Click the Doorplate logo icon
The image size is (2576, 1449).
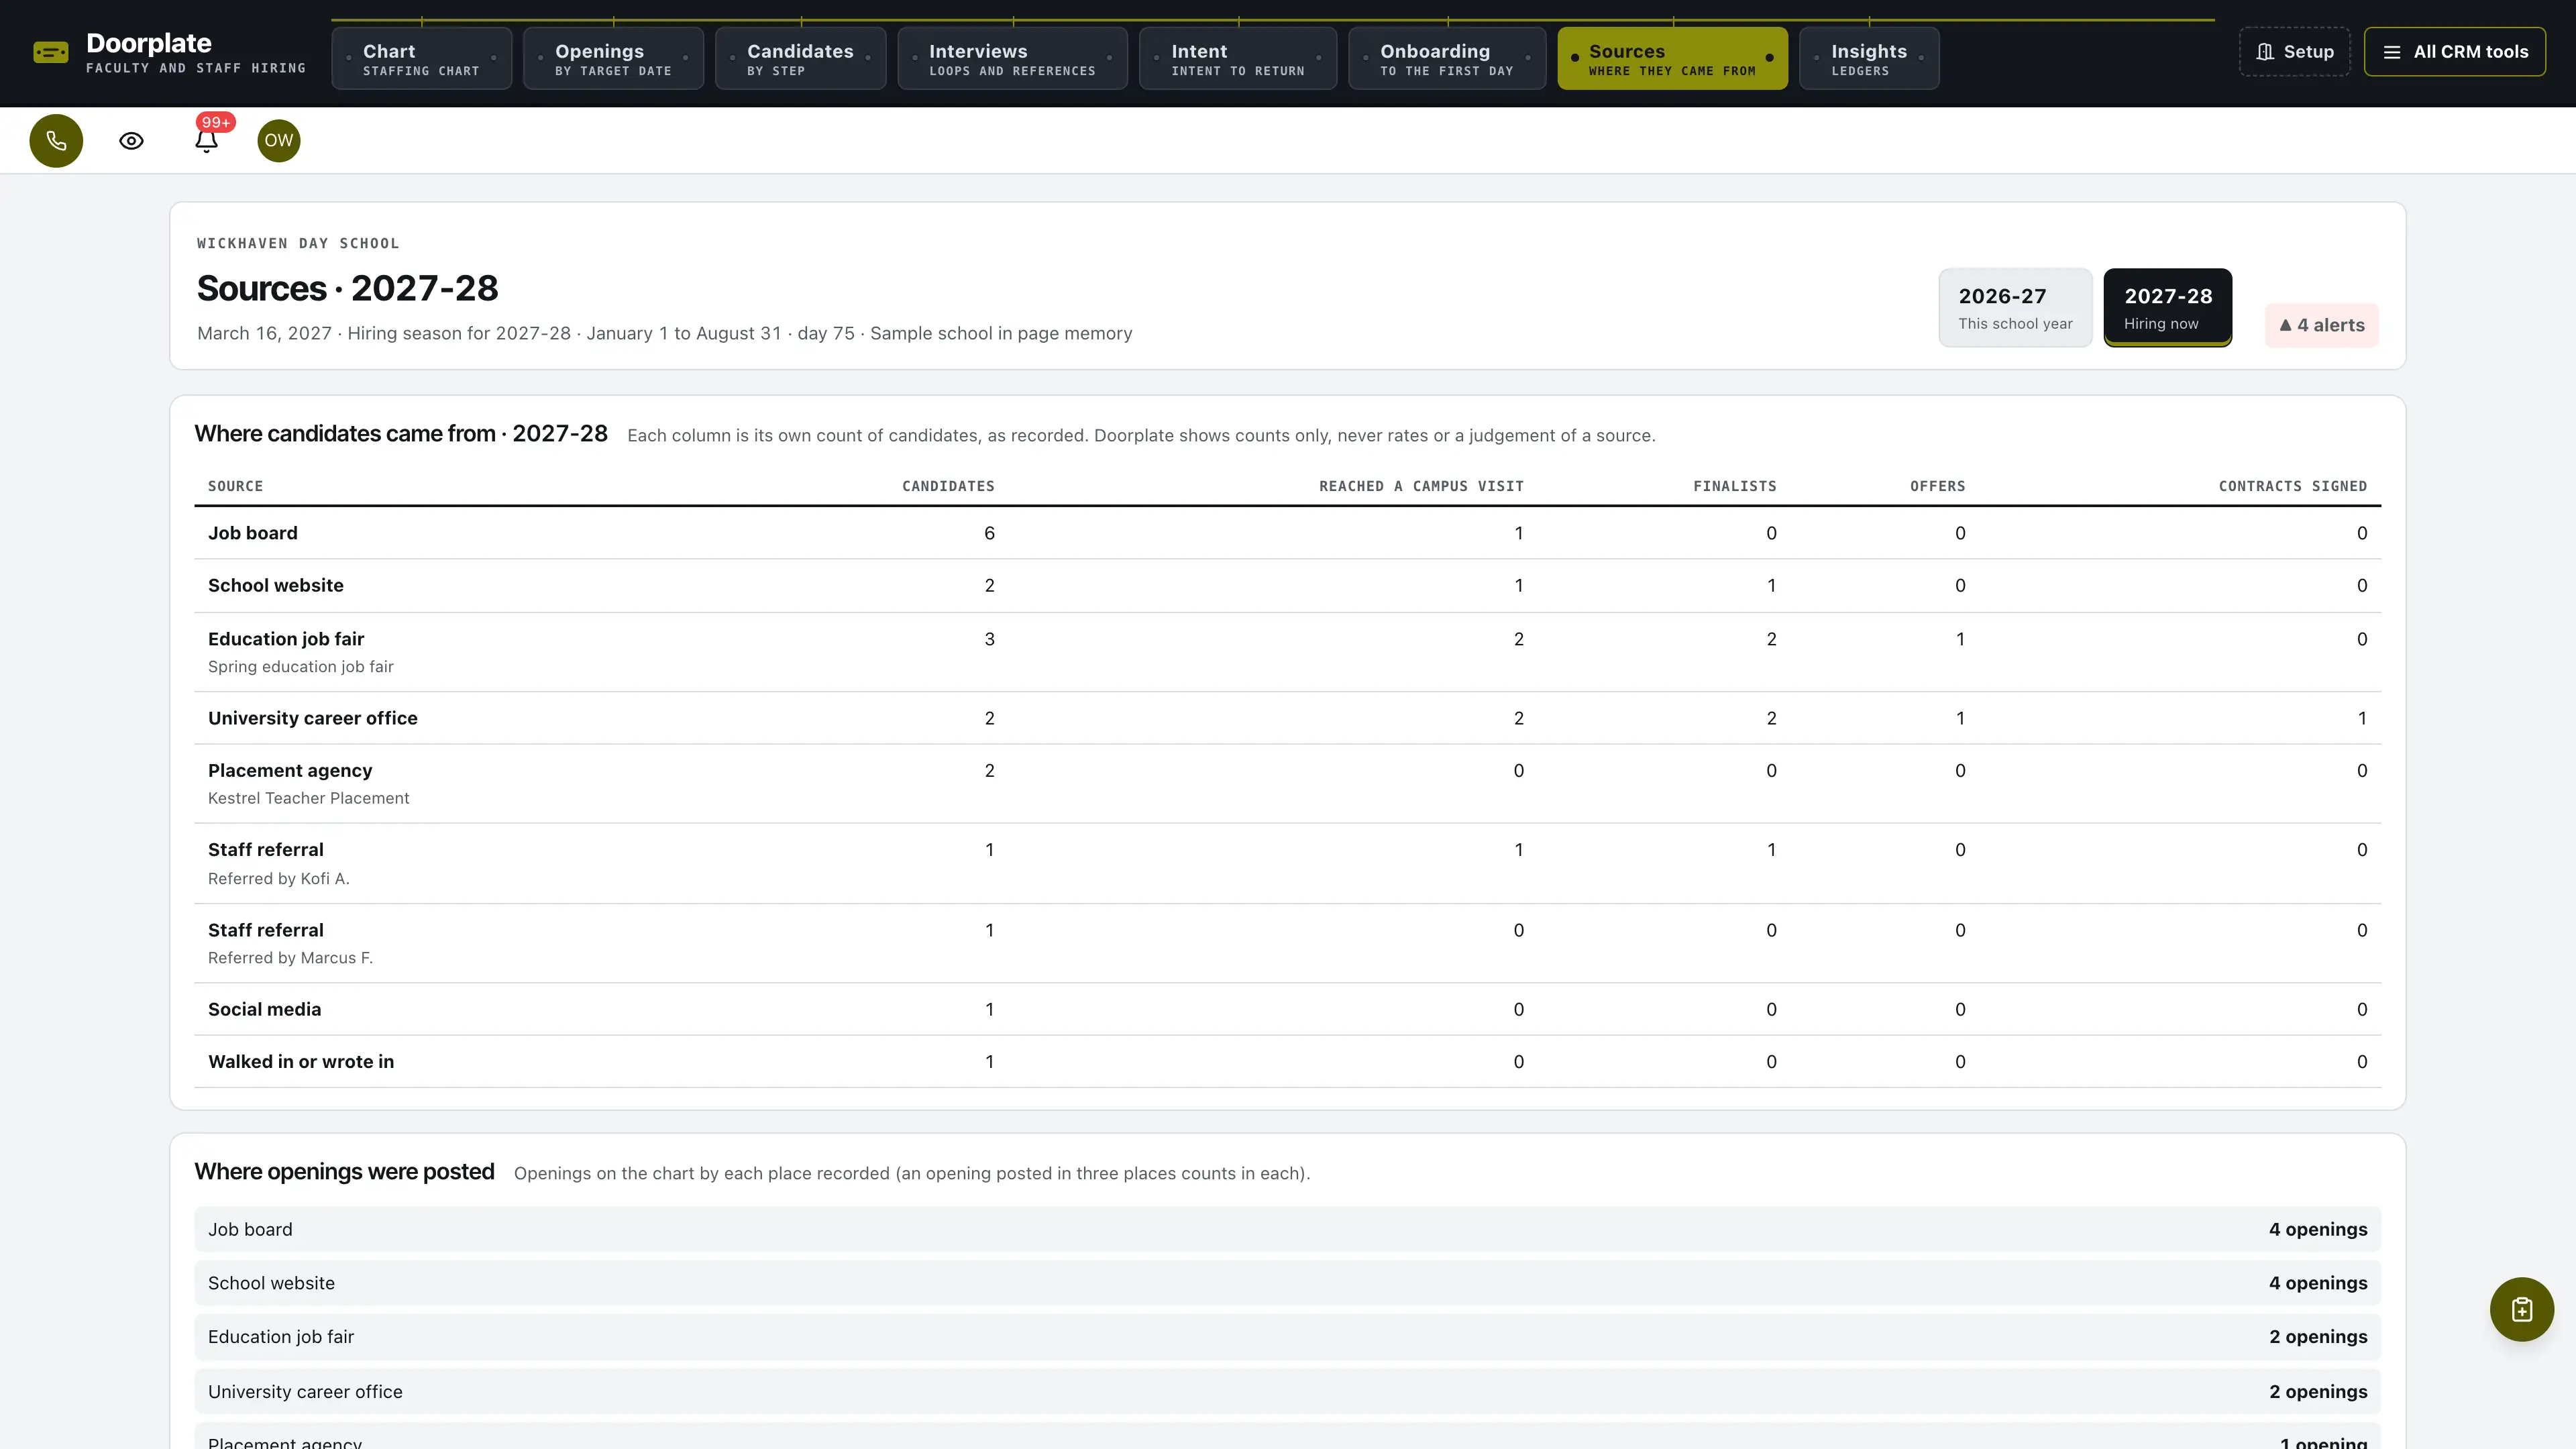(50, 53)
